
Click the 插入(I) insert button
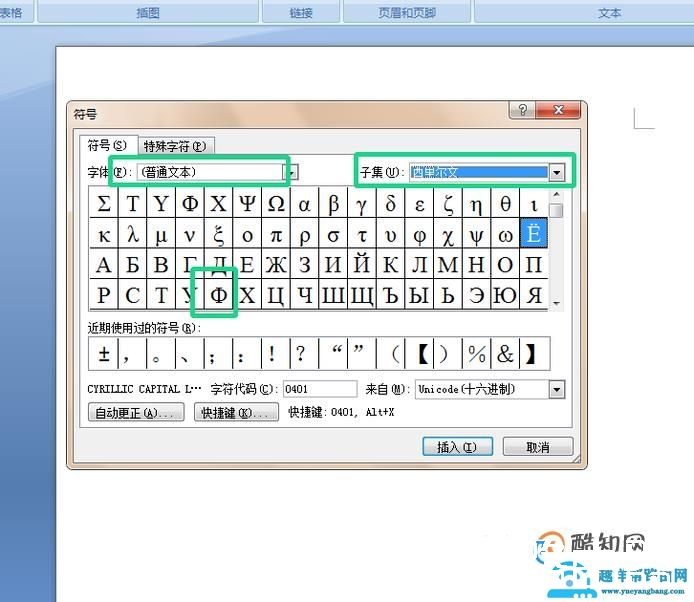click(x=457, y=447)
